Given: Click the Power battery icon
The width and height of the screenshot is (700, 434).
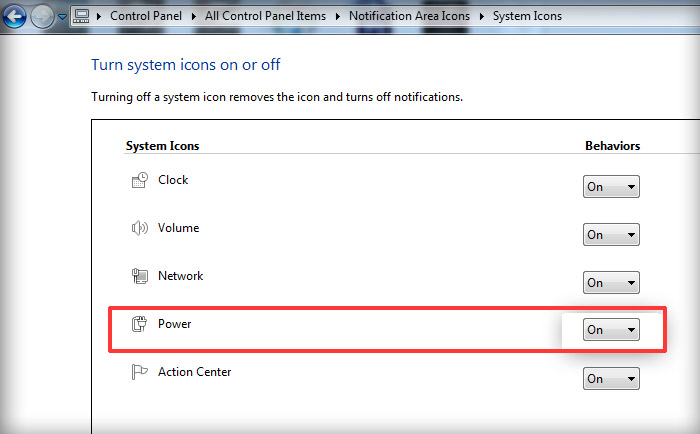Looking at the screenshot, I should (139, 324).
